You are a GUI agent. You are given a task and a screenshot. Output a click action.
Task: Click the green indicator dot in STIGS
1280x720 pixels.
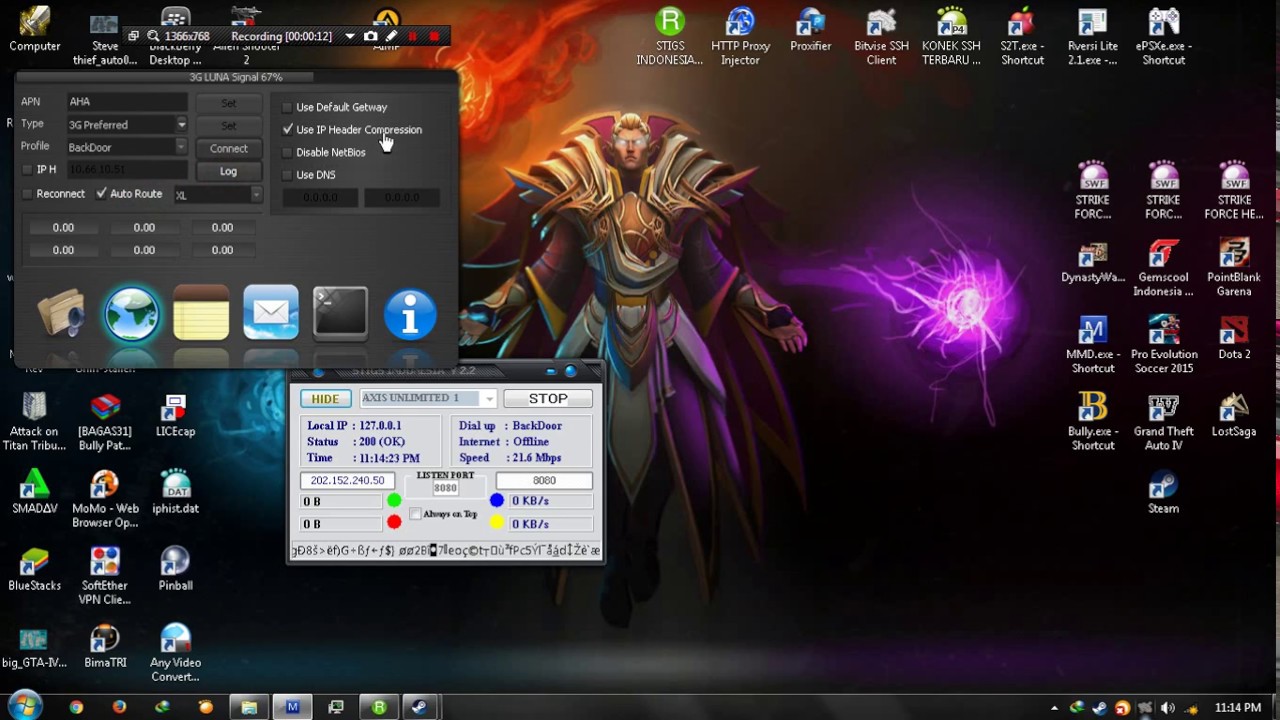pyautogui.click(x=394, y=500)
